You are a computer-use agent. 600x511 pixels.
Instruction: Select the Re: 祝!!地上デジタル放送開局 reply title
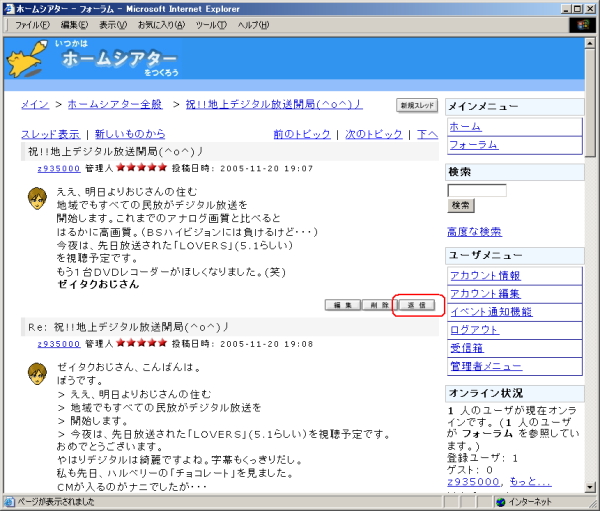[128, 327]
